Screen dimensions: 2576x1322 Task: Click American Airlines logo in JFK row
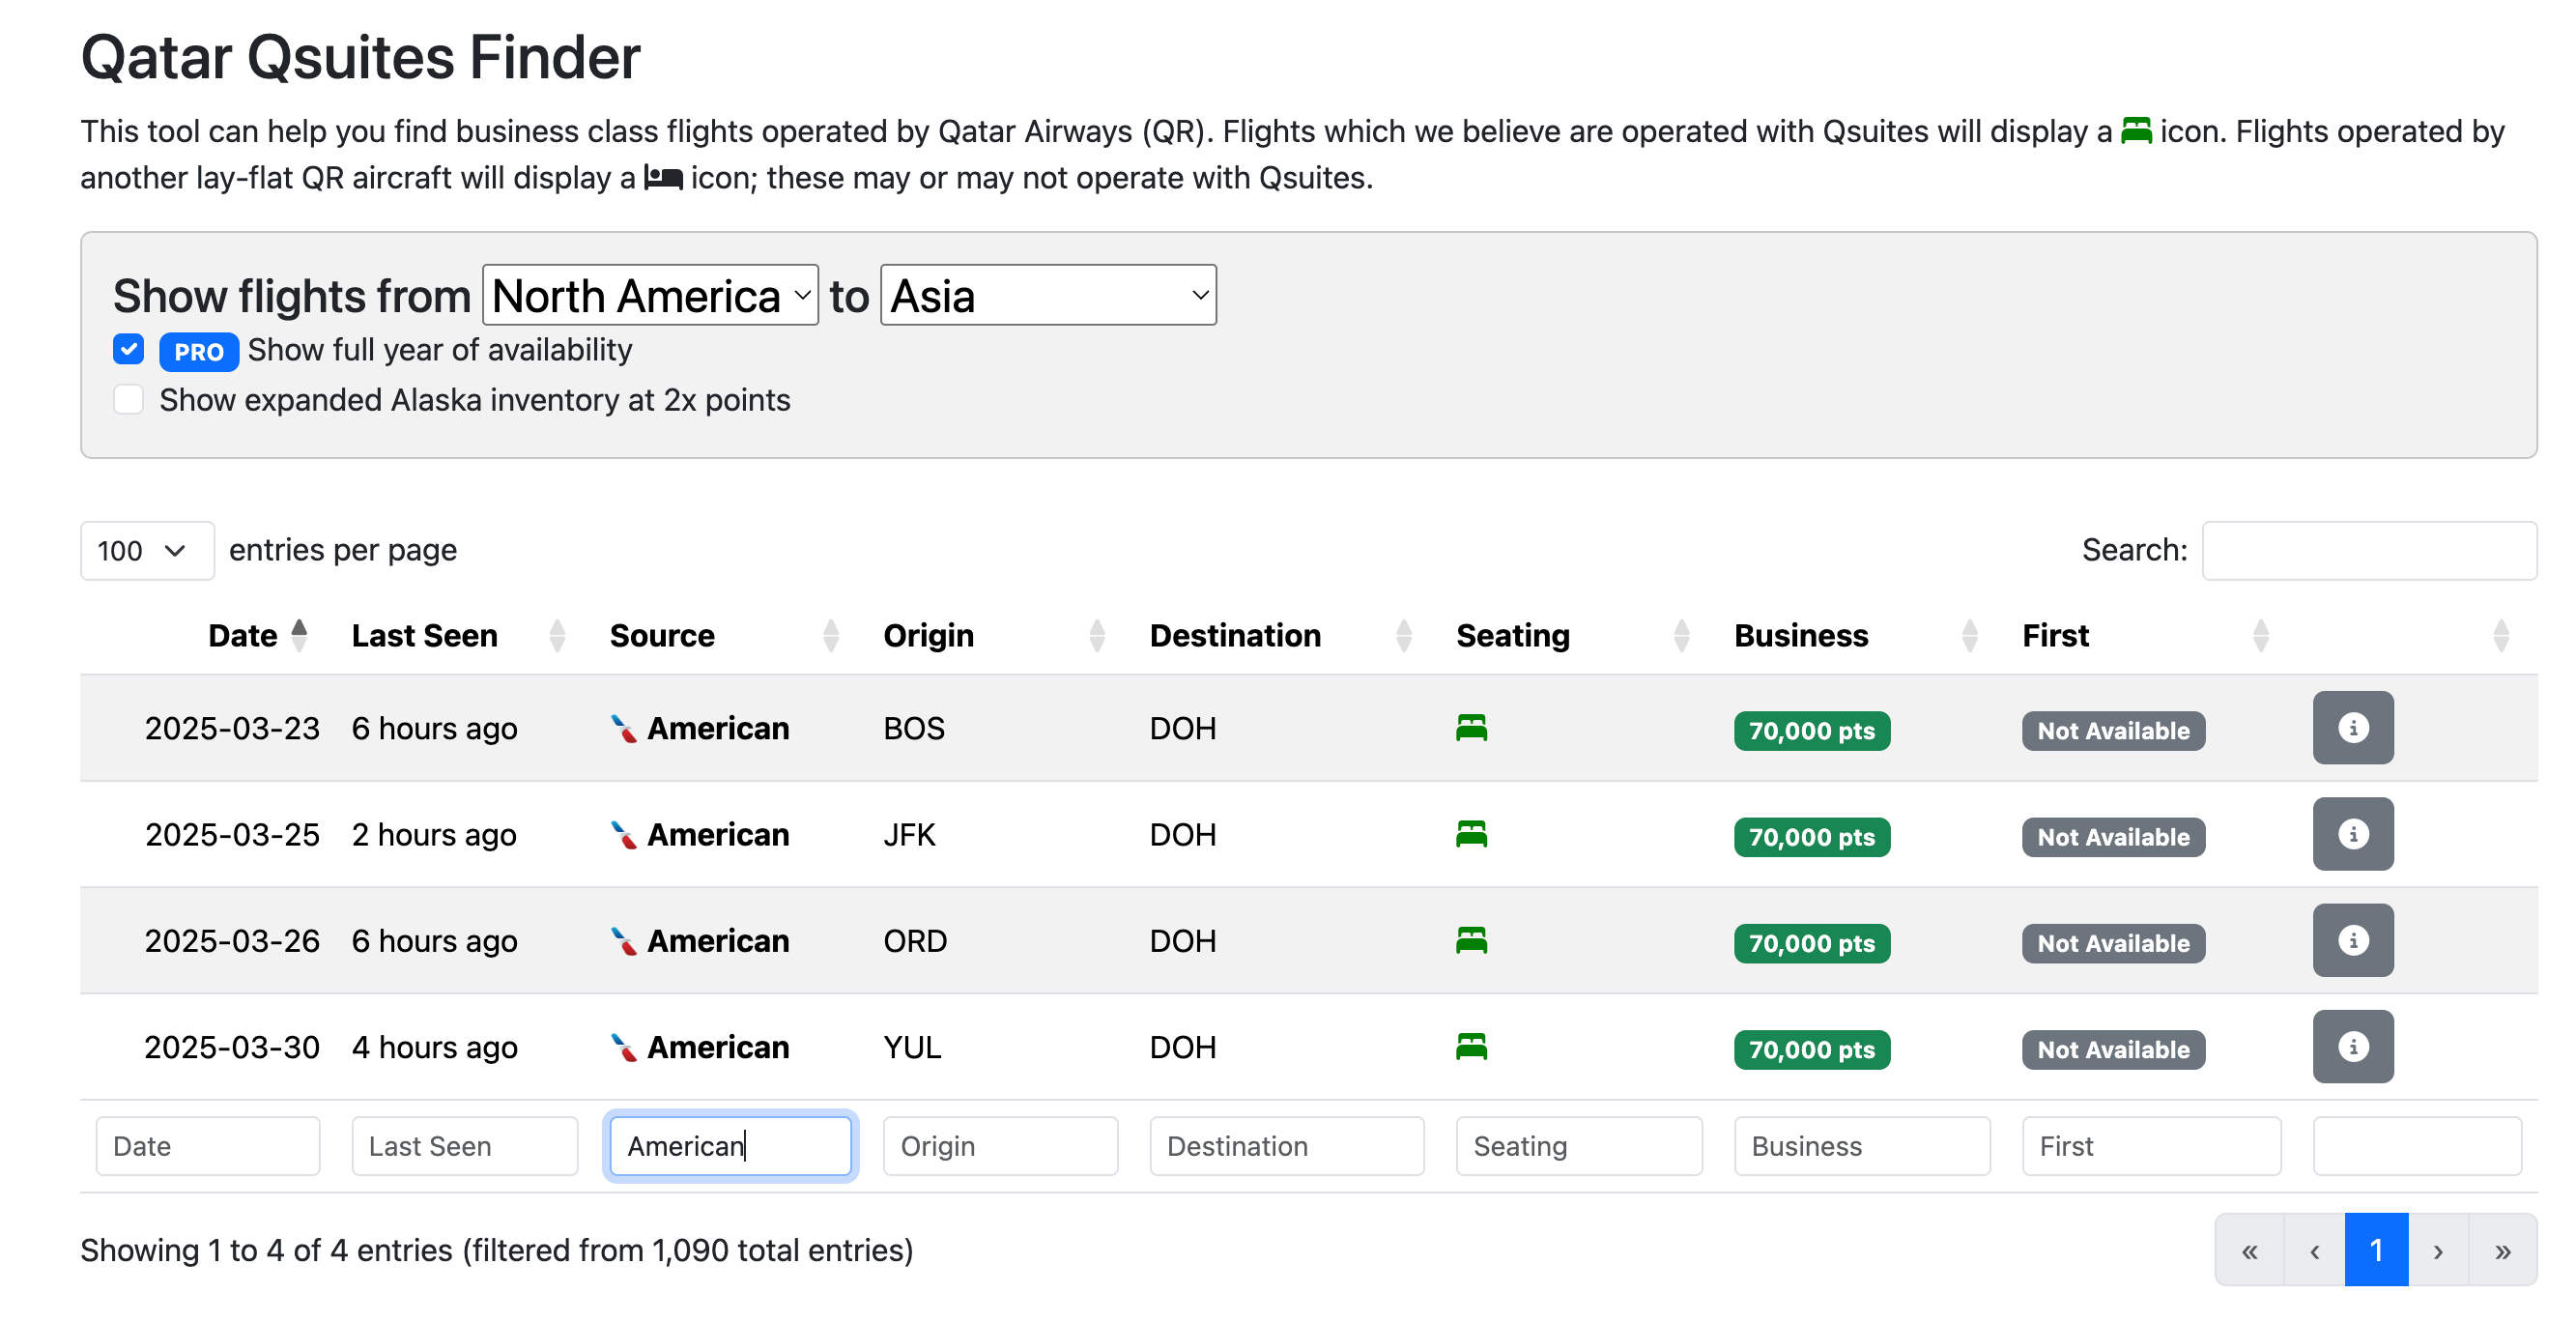(x=624, y=835)
